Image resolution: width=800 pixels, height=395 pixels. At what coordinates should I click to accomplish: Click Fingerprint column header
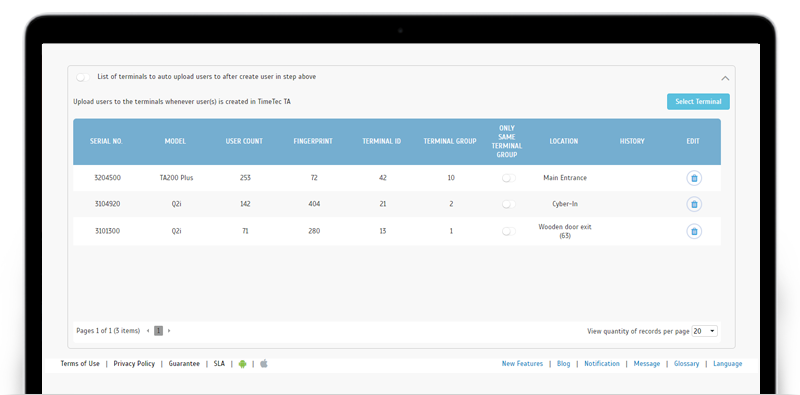(313, 141)
